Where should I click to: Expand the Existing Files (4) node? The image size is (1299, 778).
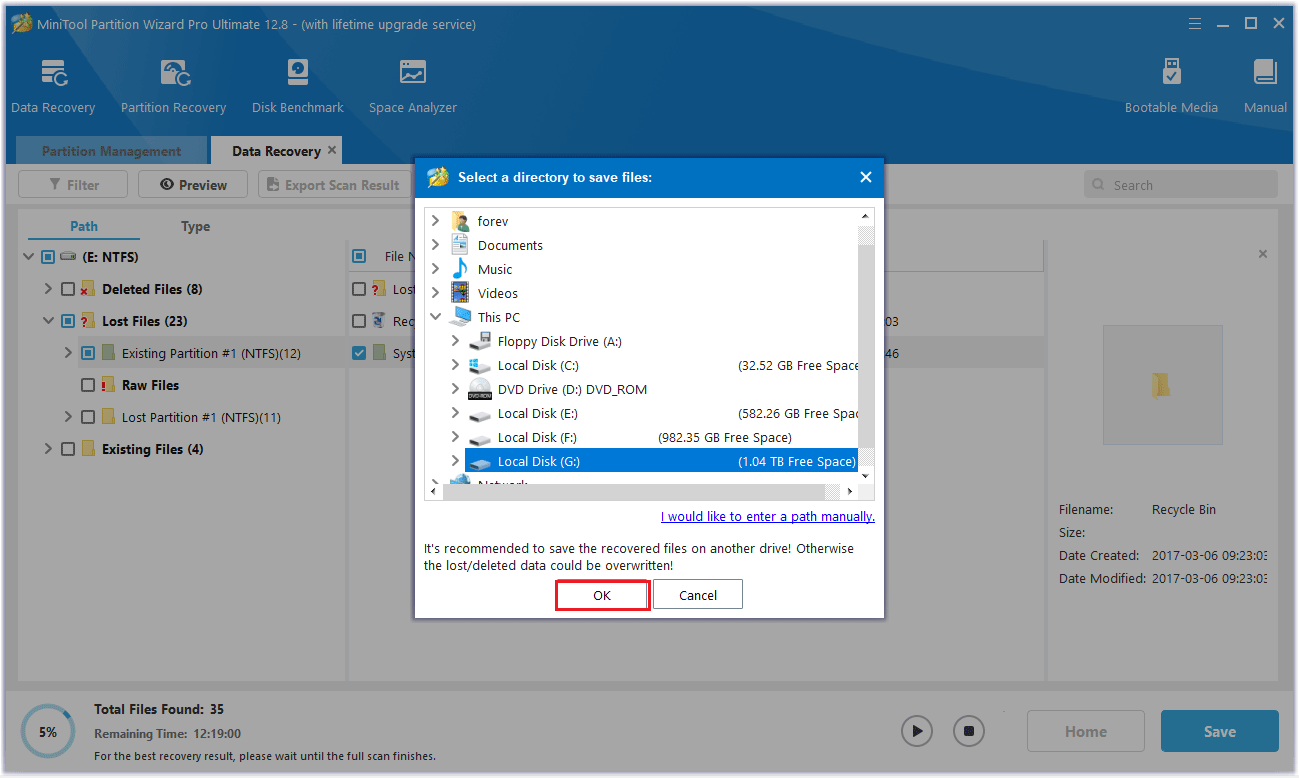48,449
